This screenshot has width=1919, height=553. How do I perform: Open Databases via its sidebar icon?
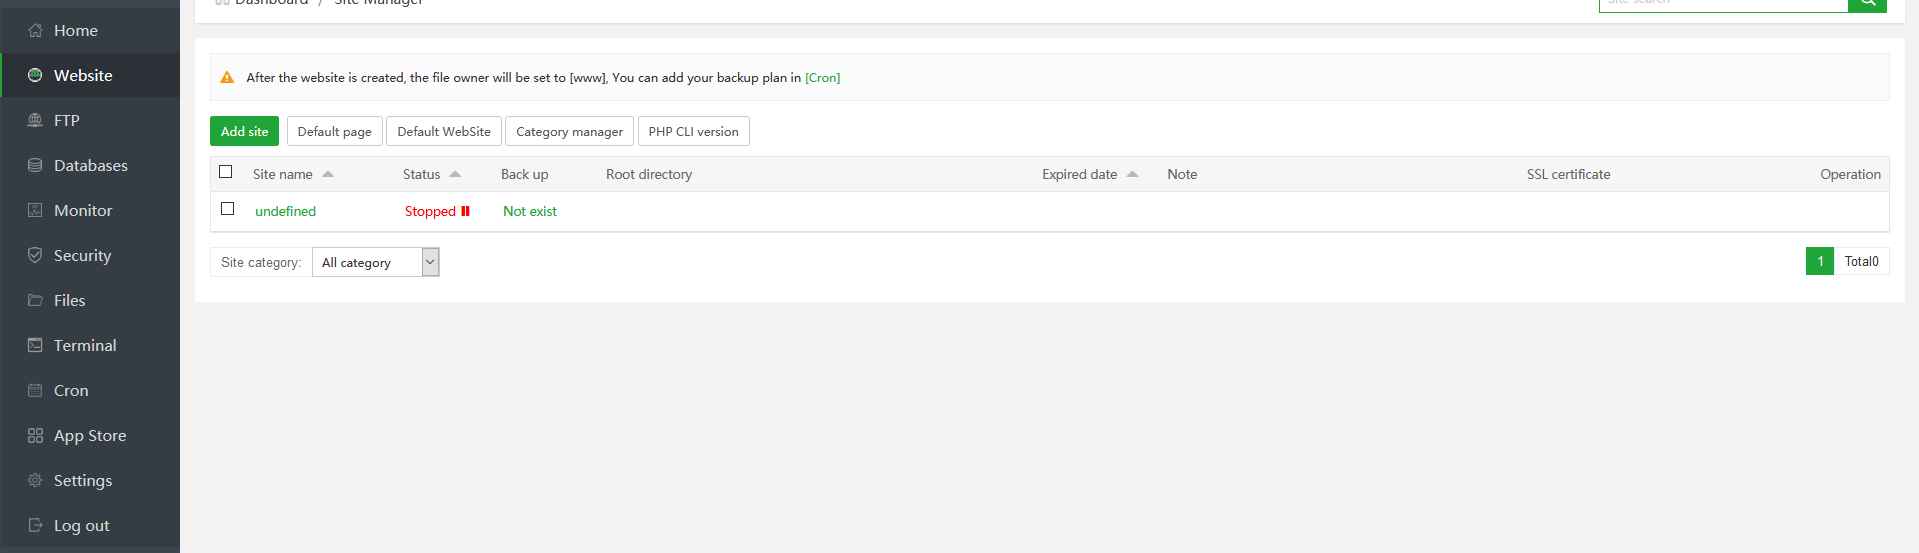coord(35,166)
